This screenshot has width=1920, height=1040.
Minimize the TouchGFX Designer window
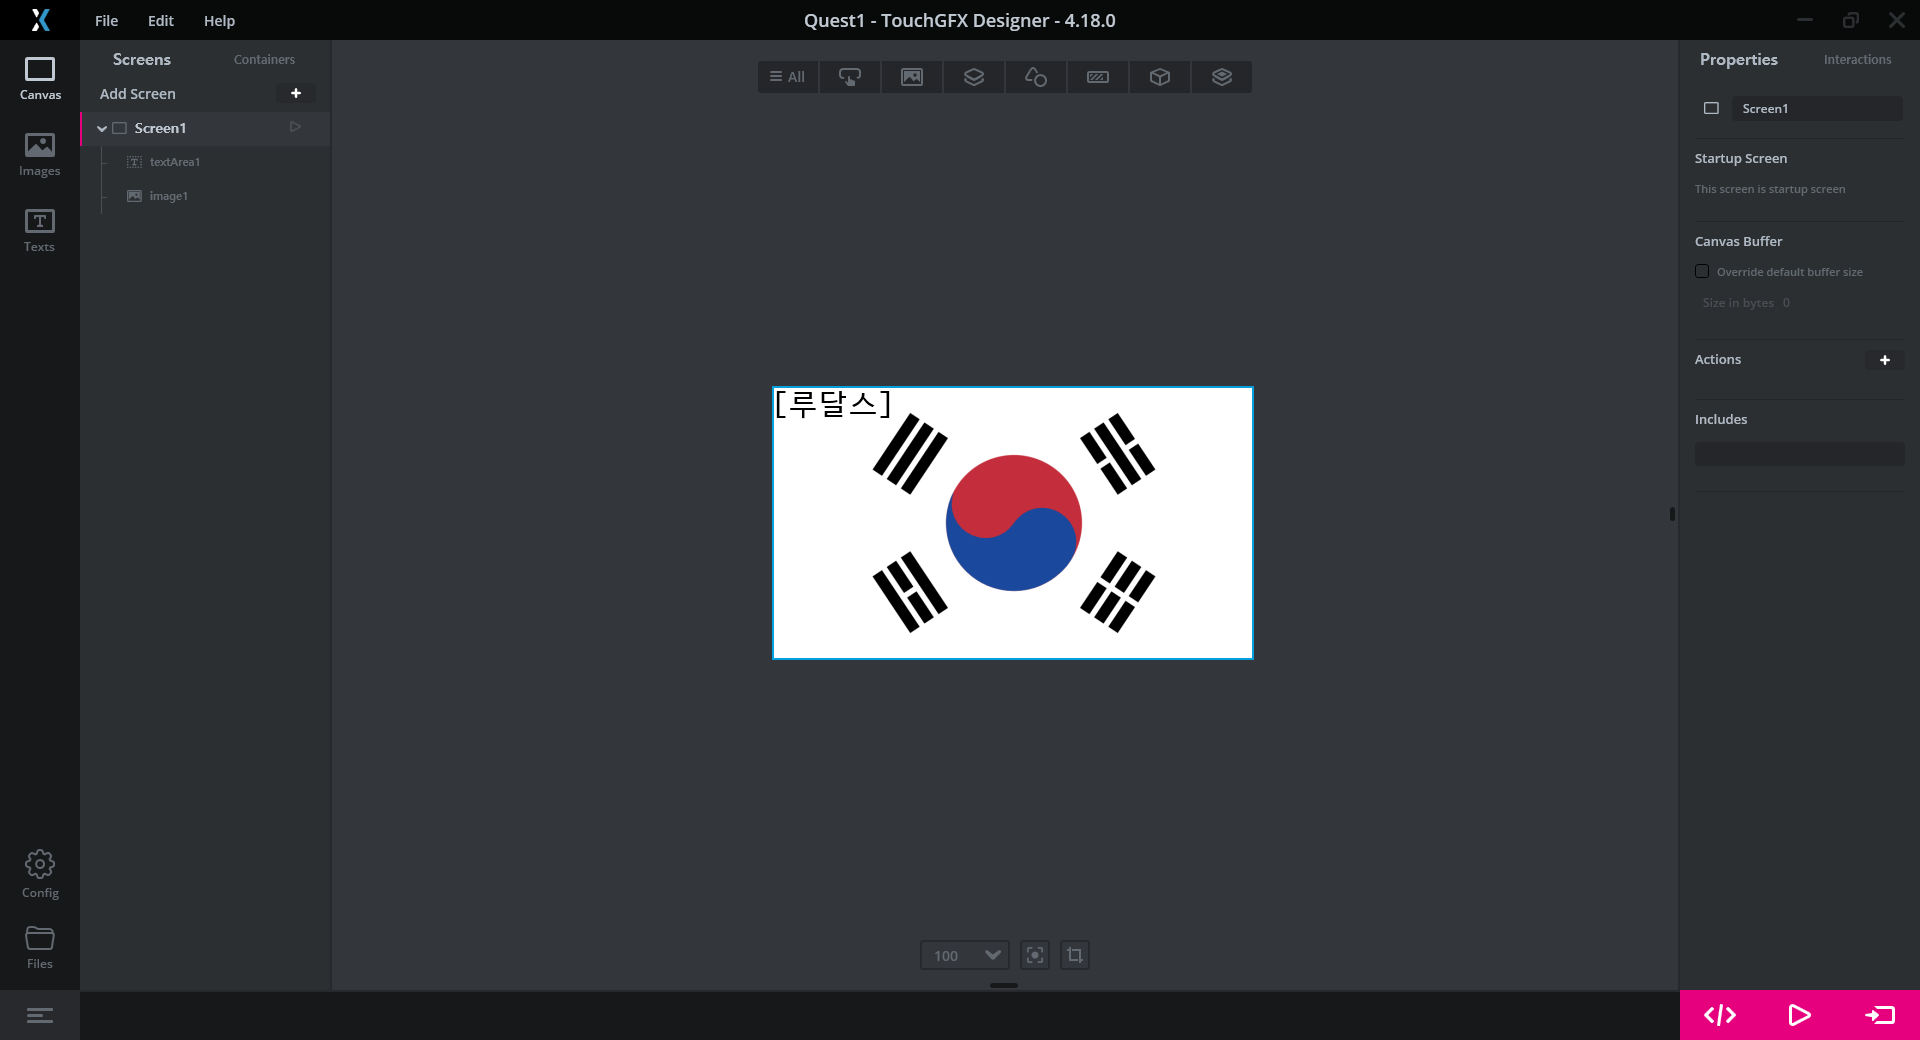pos(1805,20)
